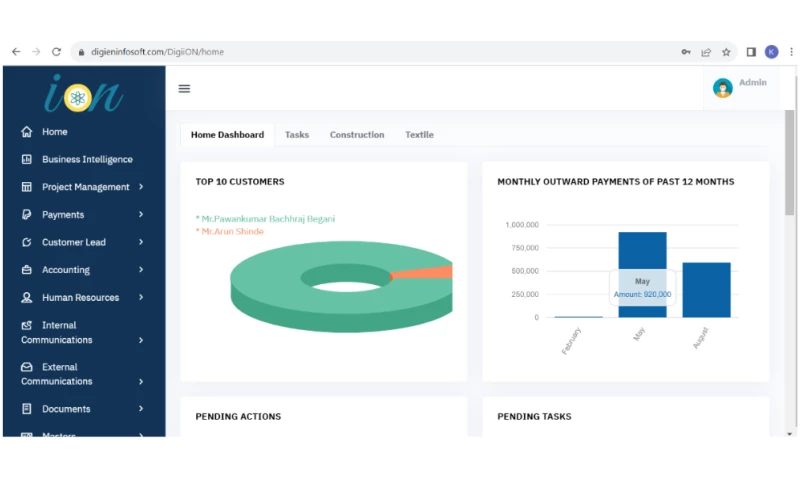Click the Home house icon in sidebar
The height and width of the screenshot is (480, 800).
pyautogui.click(x=27, y=132)
